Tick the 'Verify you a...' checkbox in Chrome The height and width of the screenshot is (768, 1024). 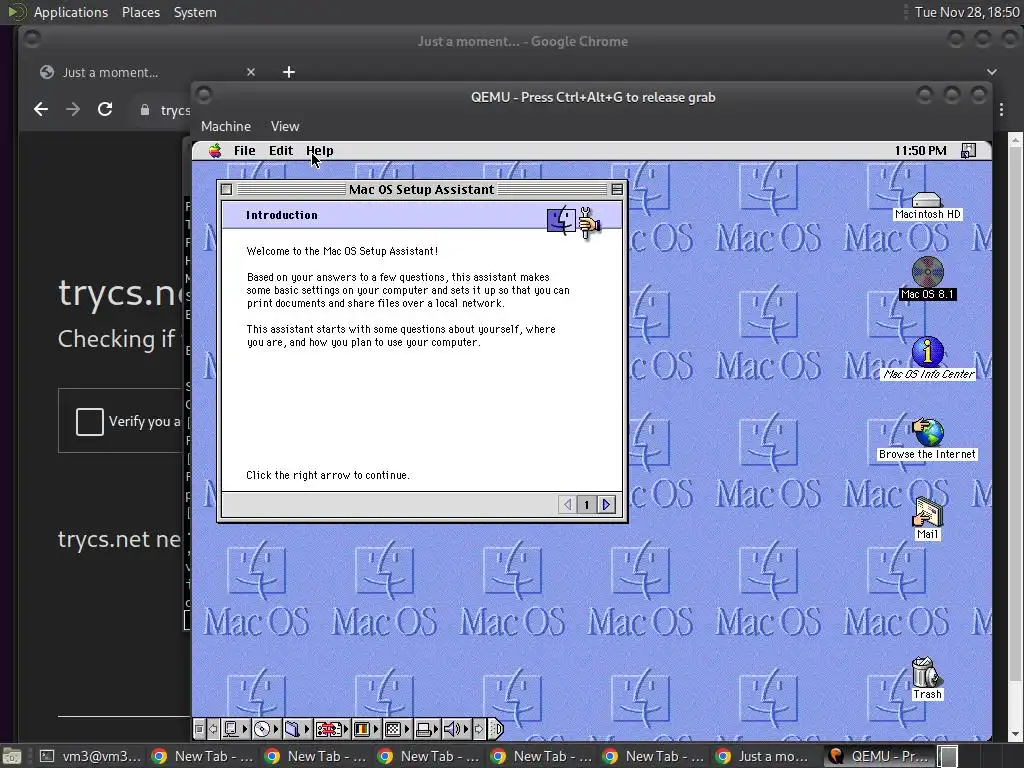[89, 421]
